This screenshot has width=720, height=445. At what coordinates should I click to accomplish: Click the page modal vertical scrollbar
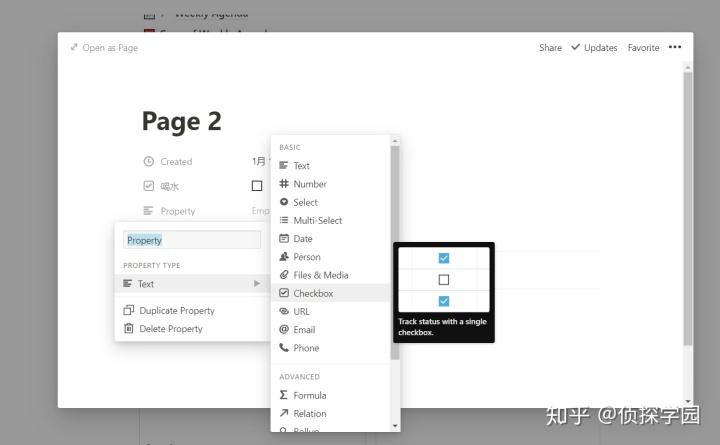[687, 209]
